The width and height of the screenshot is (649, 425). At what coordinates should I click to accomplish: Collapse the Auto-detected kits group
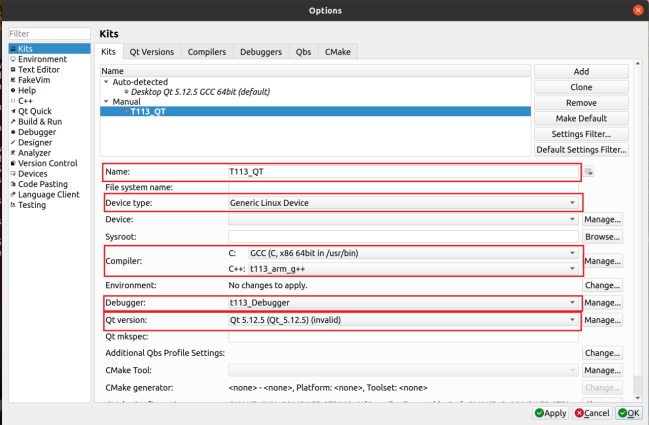point(106,82)
